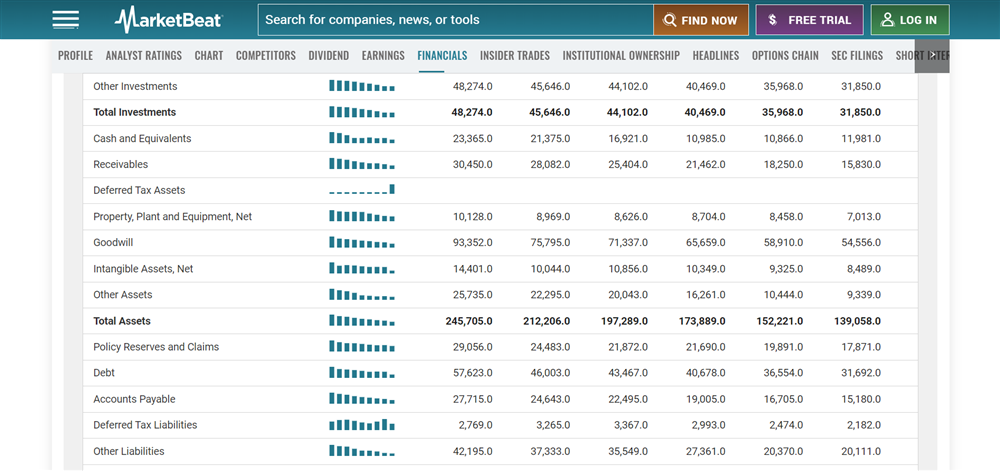Open the hamburger navigation menu
Viewport: 1000px width, 471px height.
pyautogui.click(x=66, y=20)
